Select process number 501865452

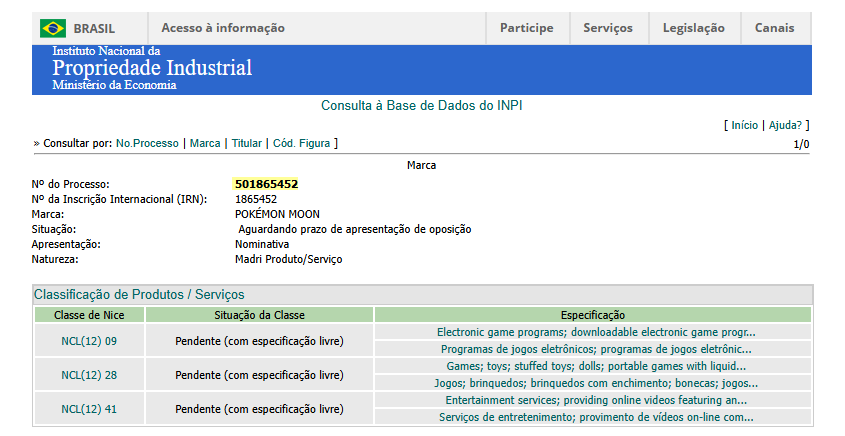[266, 184]
